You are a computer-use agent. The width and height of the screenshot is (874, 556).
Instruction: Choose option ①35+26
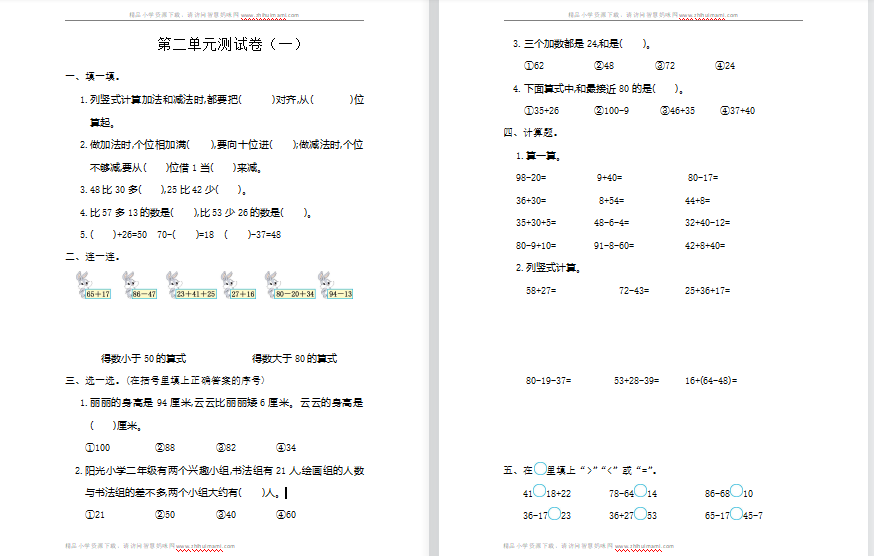pos(541,111)
